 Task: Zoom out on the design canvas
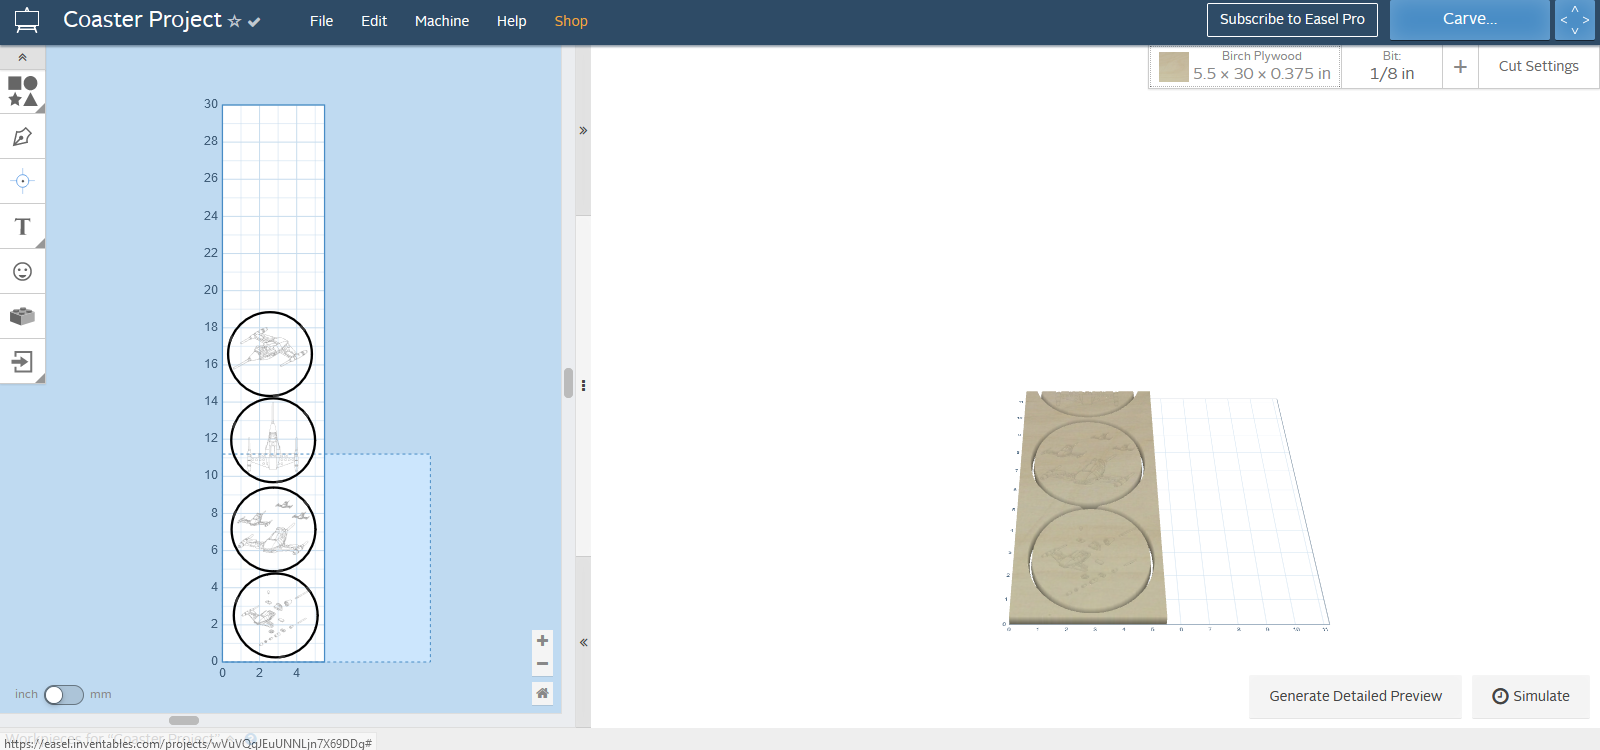542,663
